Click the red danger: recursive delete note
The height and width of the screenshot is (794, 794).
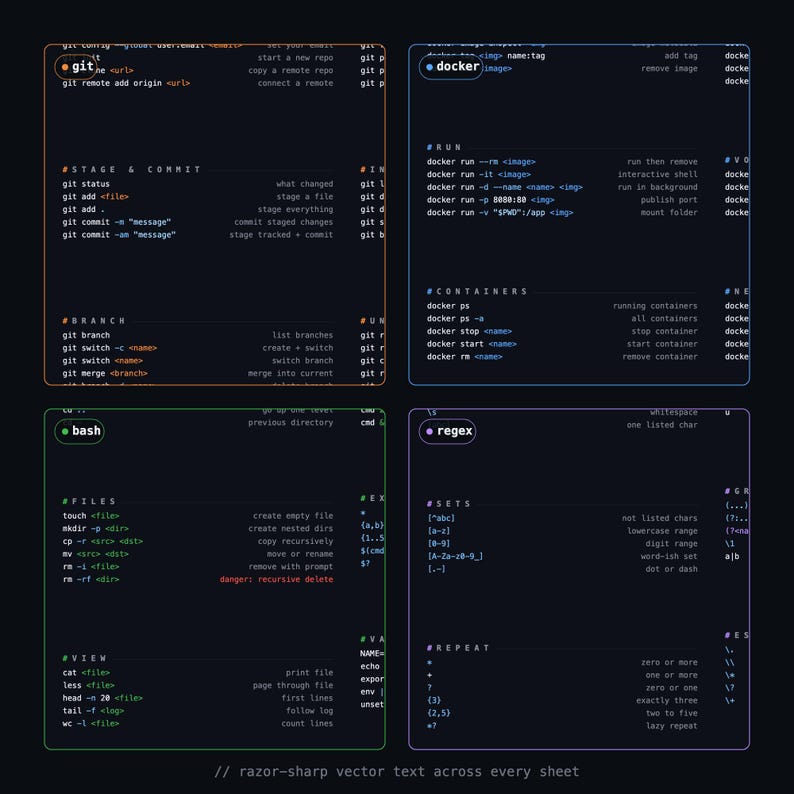point(276,579)
